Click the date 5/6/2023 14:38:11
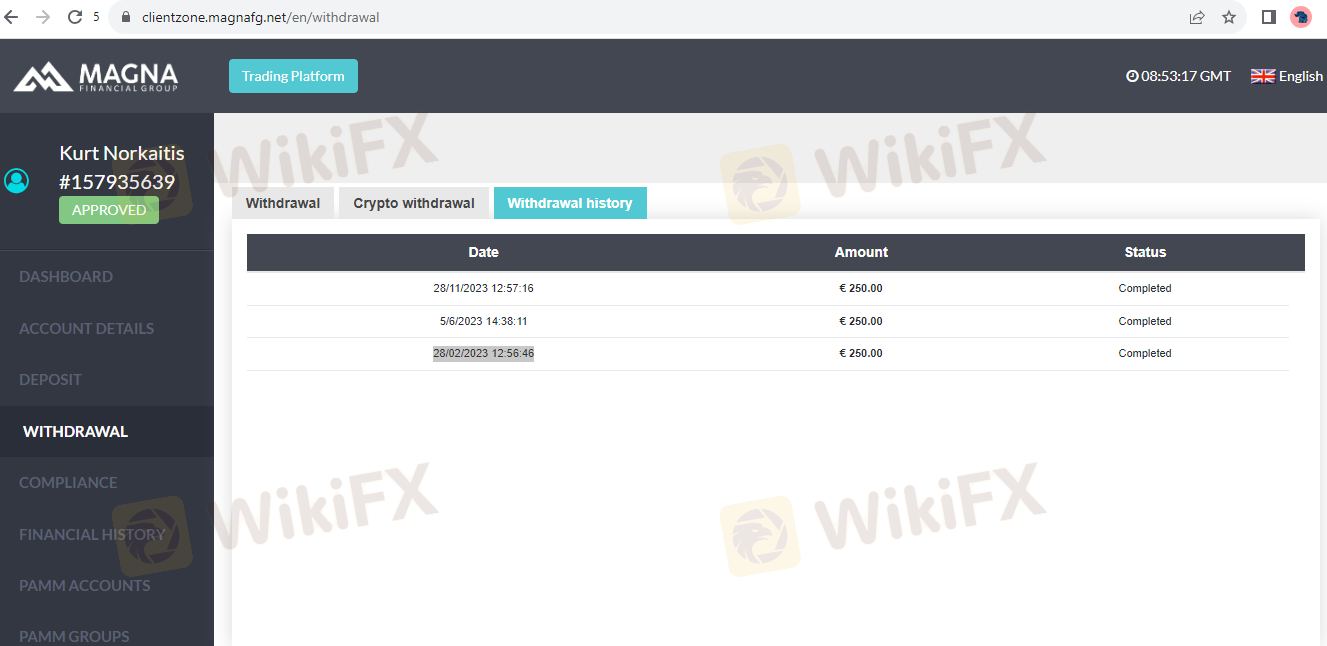This screenshot has height=646, width=1327. [x=483, y=321]
